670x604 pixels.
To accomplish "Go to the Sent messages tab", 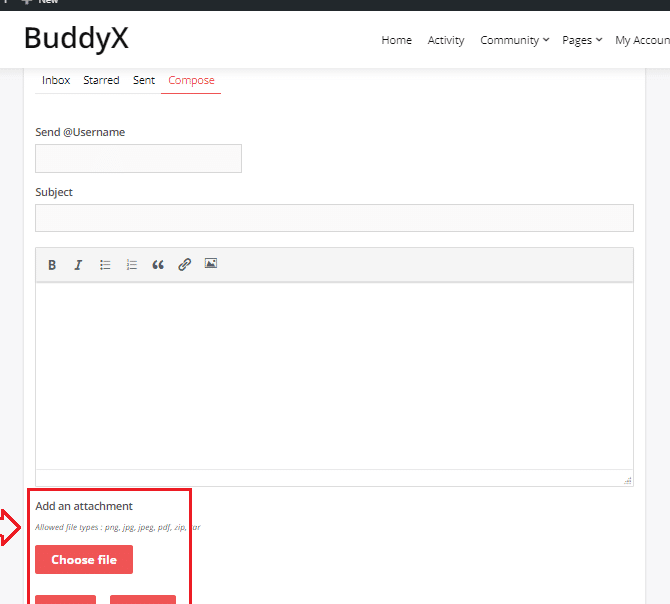I will pyautogui.click(x=144, y=80).
